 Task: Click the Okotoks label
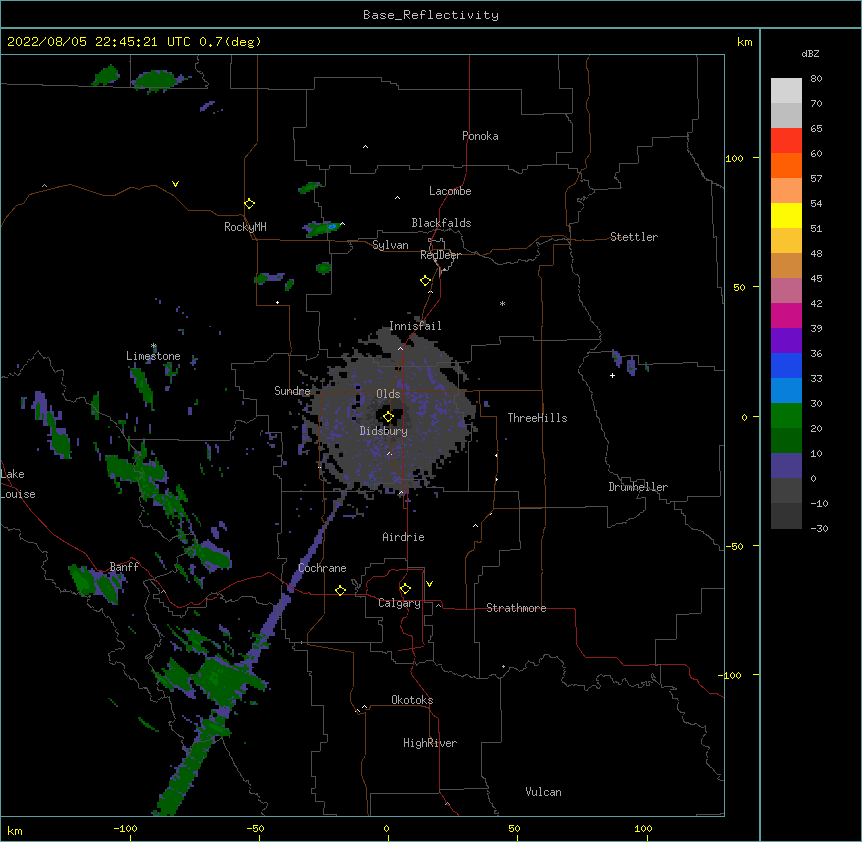pos(412,700)
